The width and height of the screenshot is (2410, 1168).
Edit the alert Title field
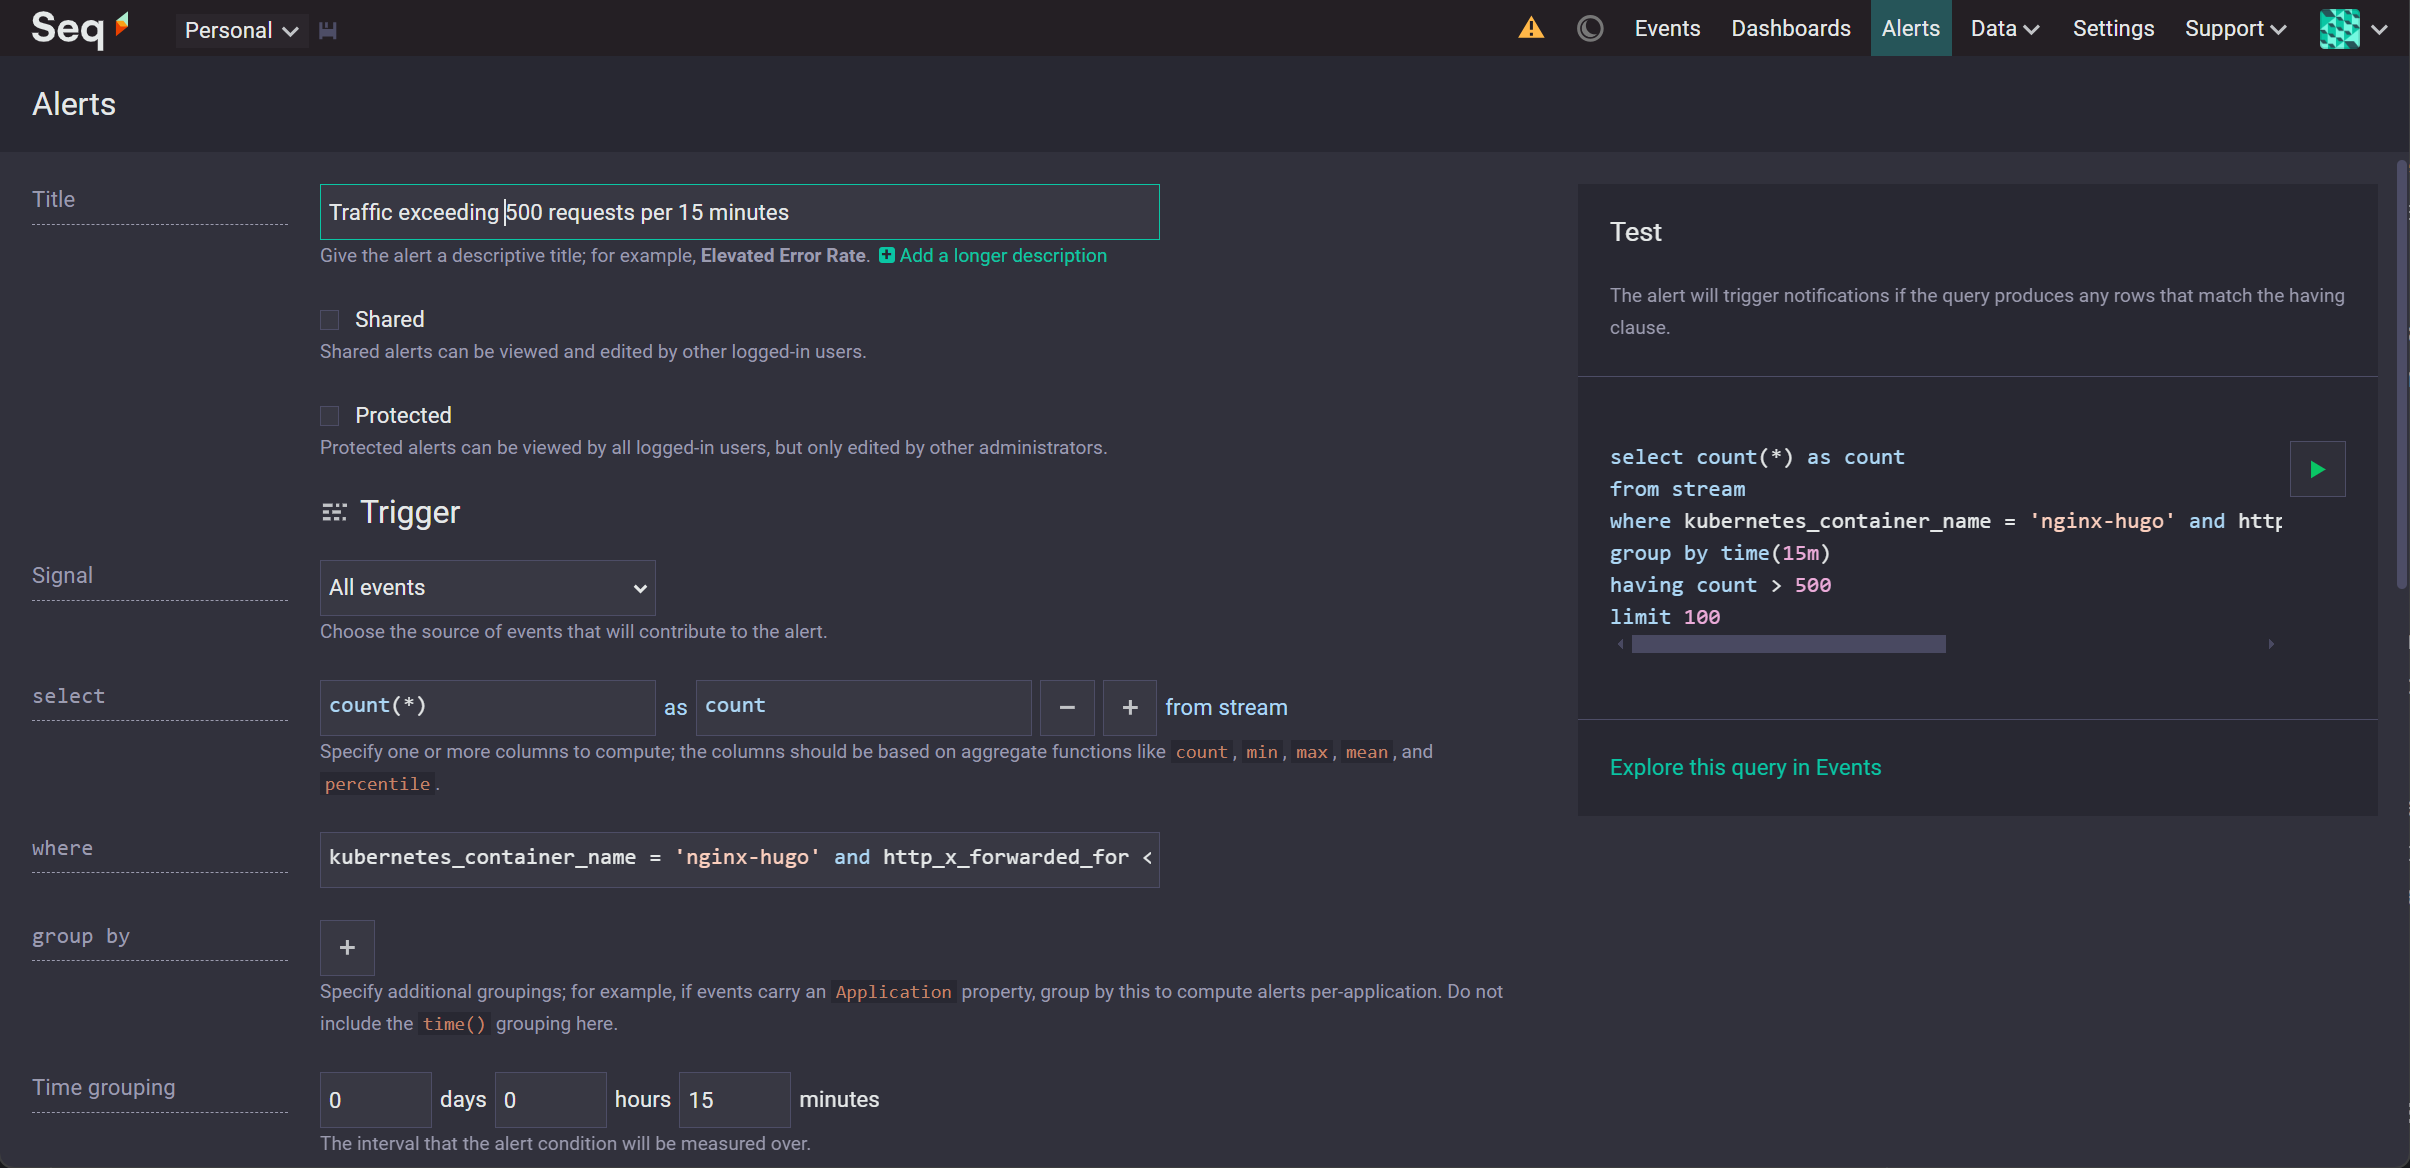739,212
